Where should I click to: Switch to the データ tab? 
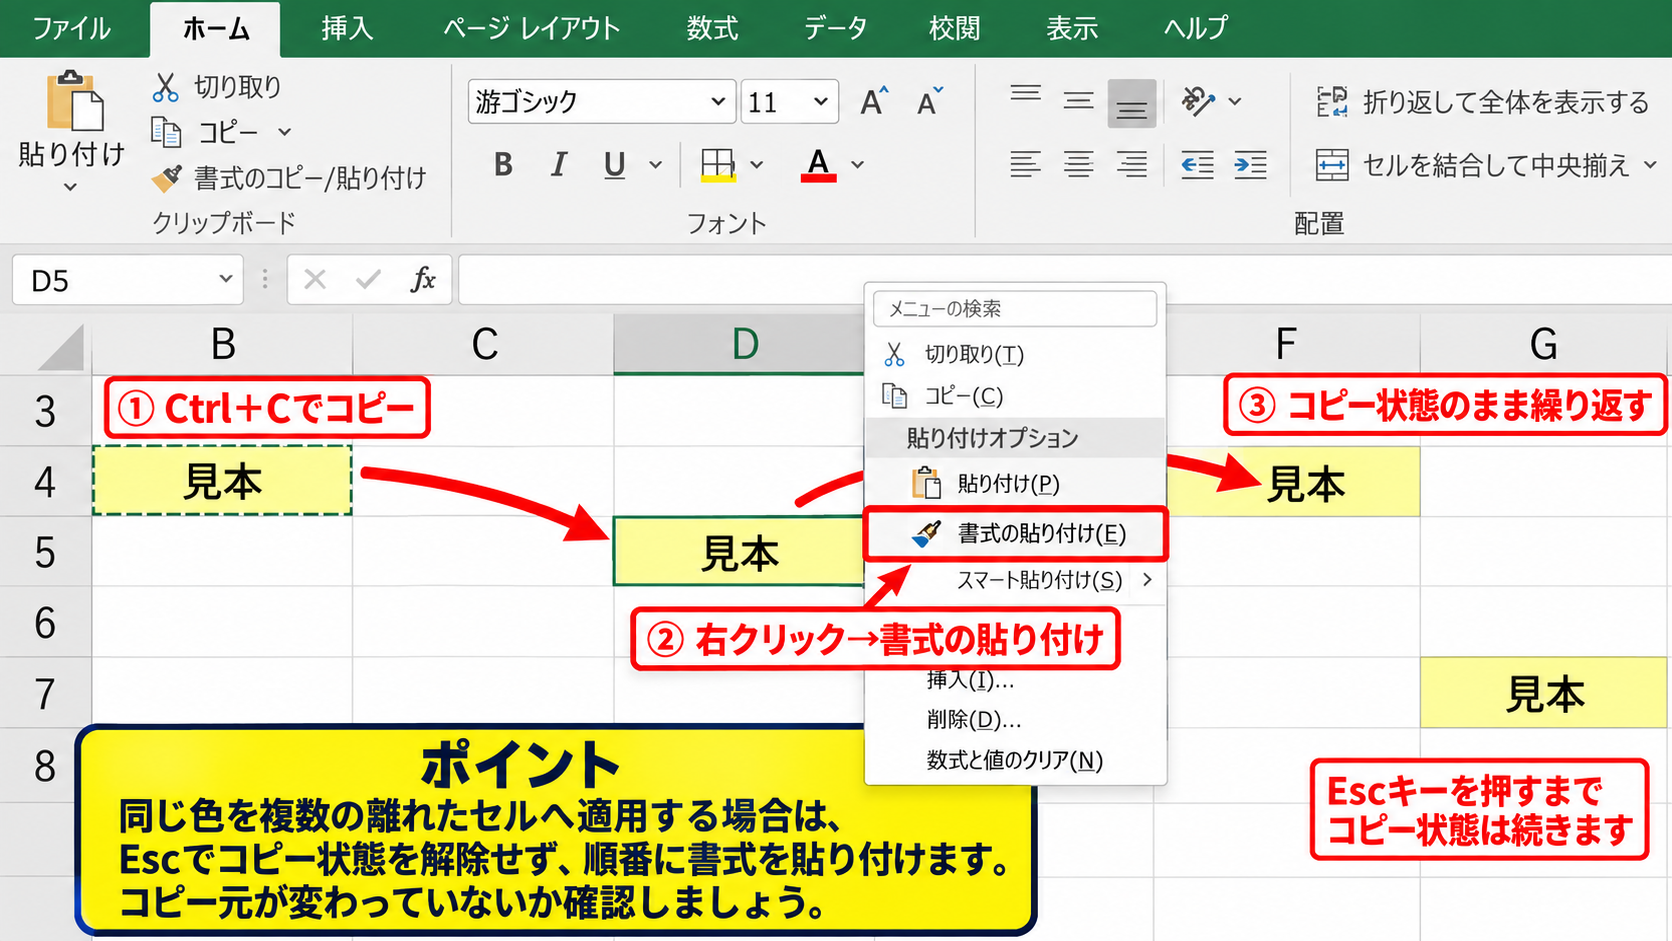pos(836,28)
